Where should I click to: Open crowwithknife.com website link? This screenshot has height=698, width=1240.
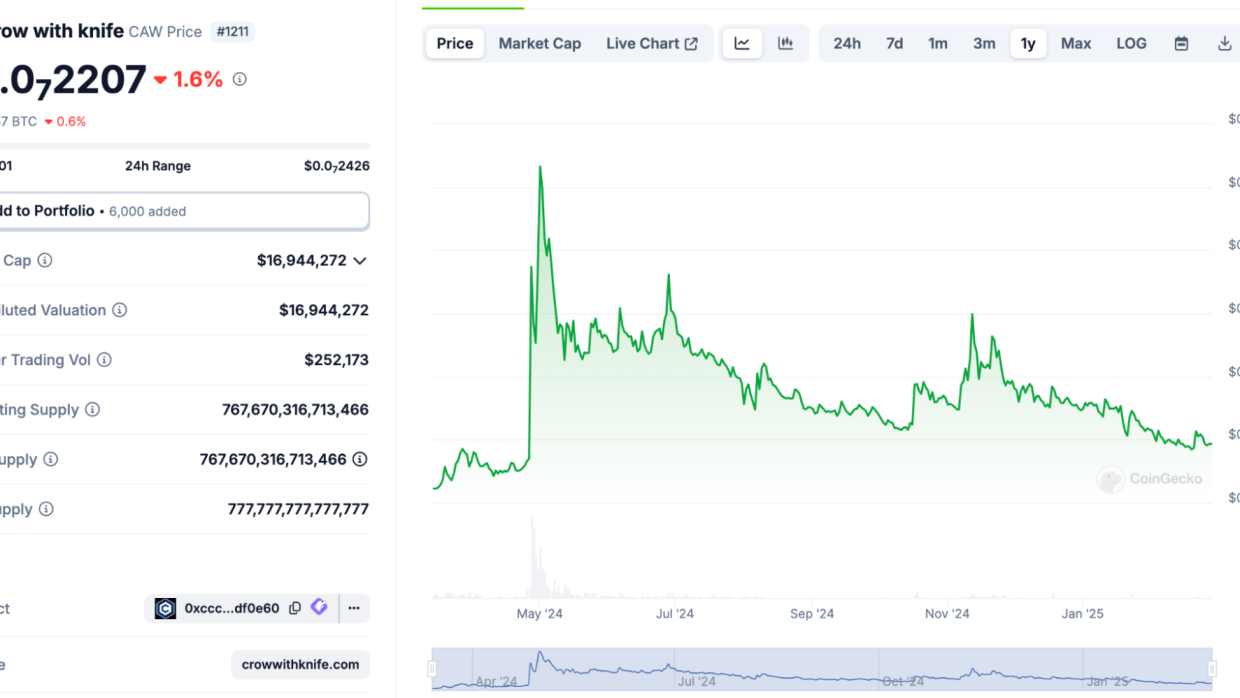tap(300, 664)
